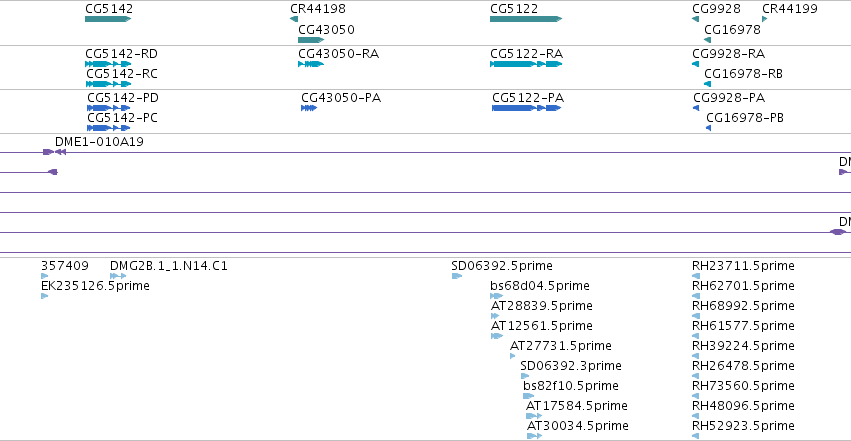Select the CG16978-RB transcript glyph

coord(708,84)
